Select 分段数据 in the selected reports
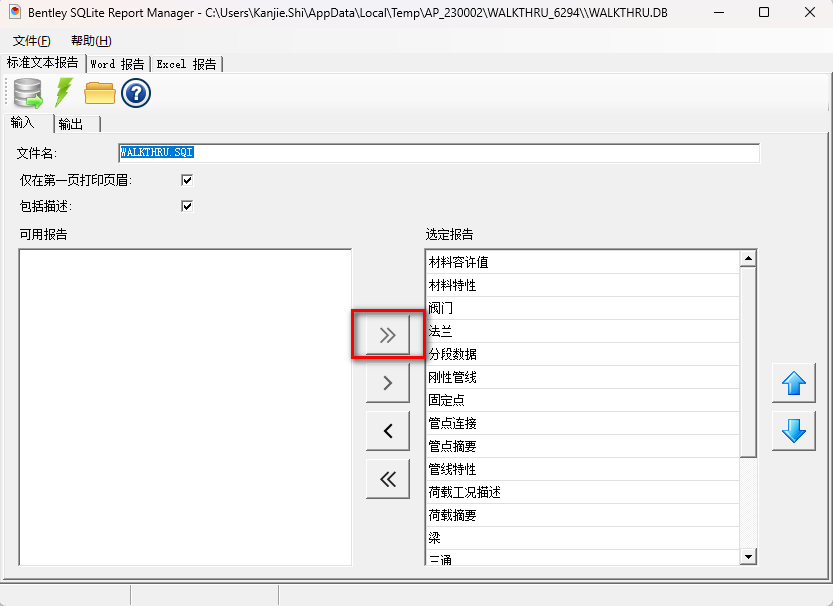 [x=583, y=354]
